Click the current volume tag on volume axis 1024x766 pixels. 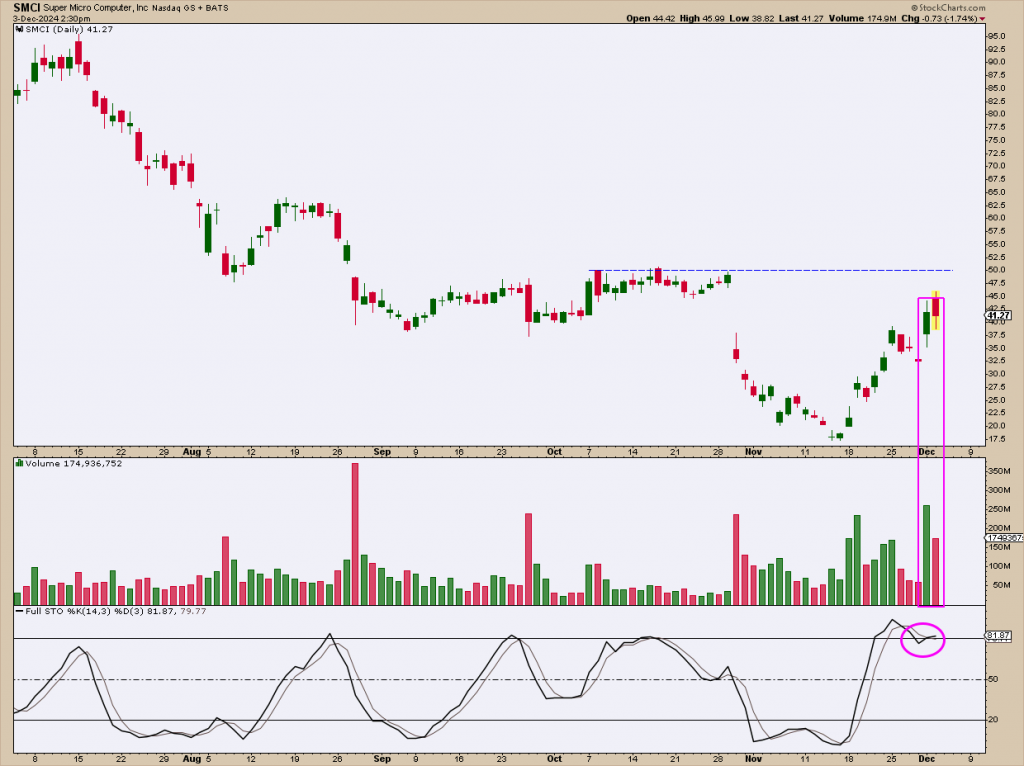click(x=1004, y=537)
